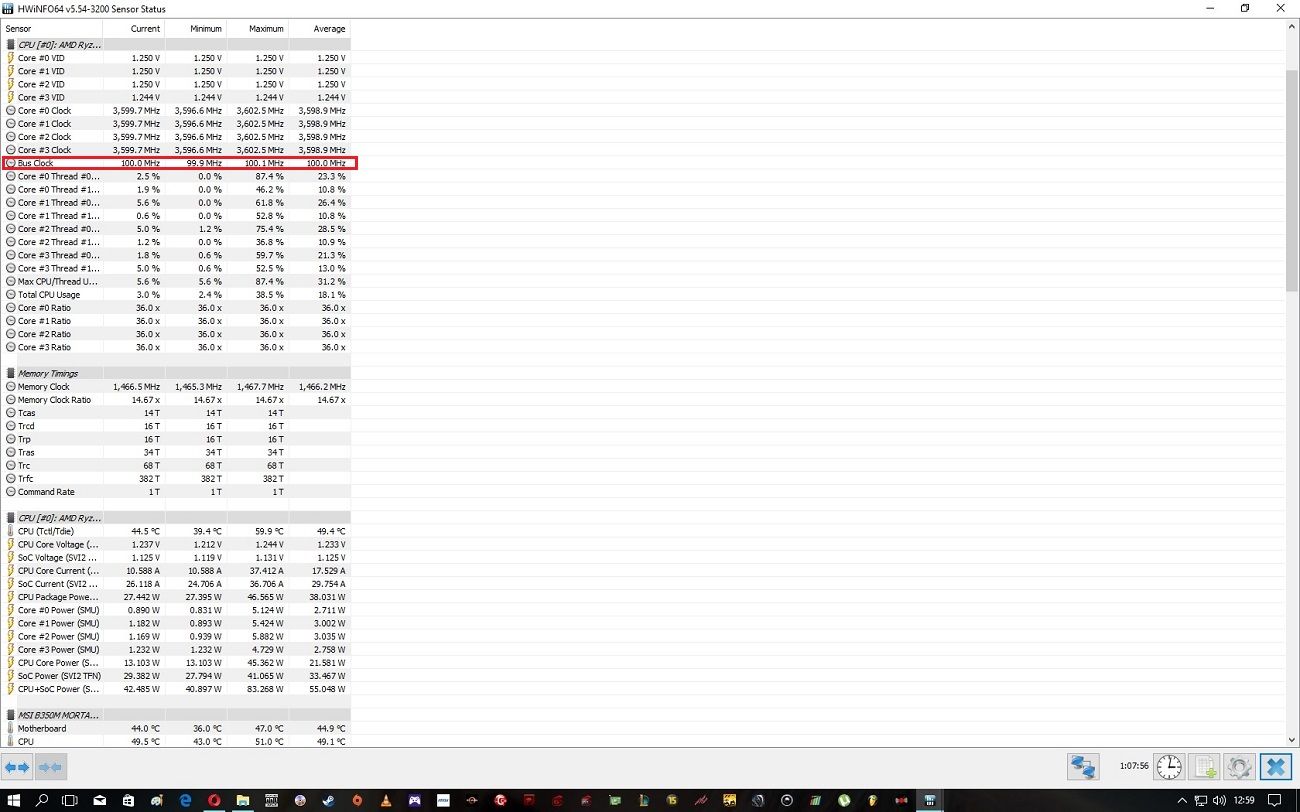Click the 1:07:56 elapsed time readout
This screenshot has width=1300, height=812.
[1132, 766]
